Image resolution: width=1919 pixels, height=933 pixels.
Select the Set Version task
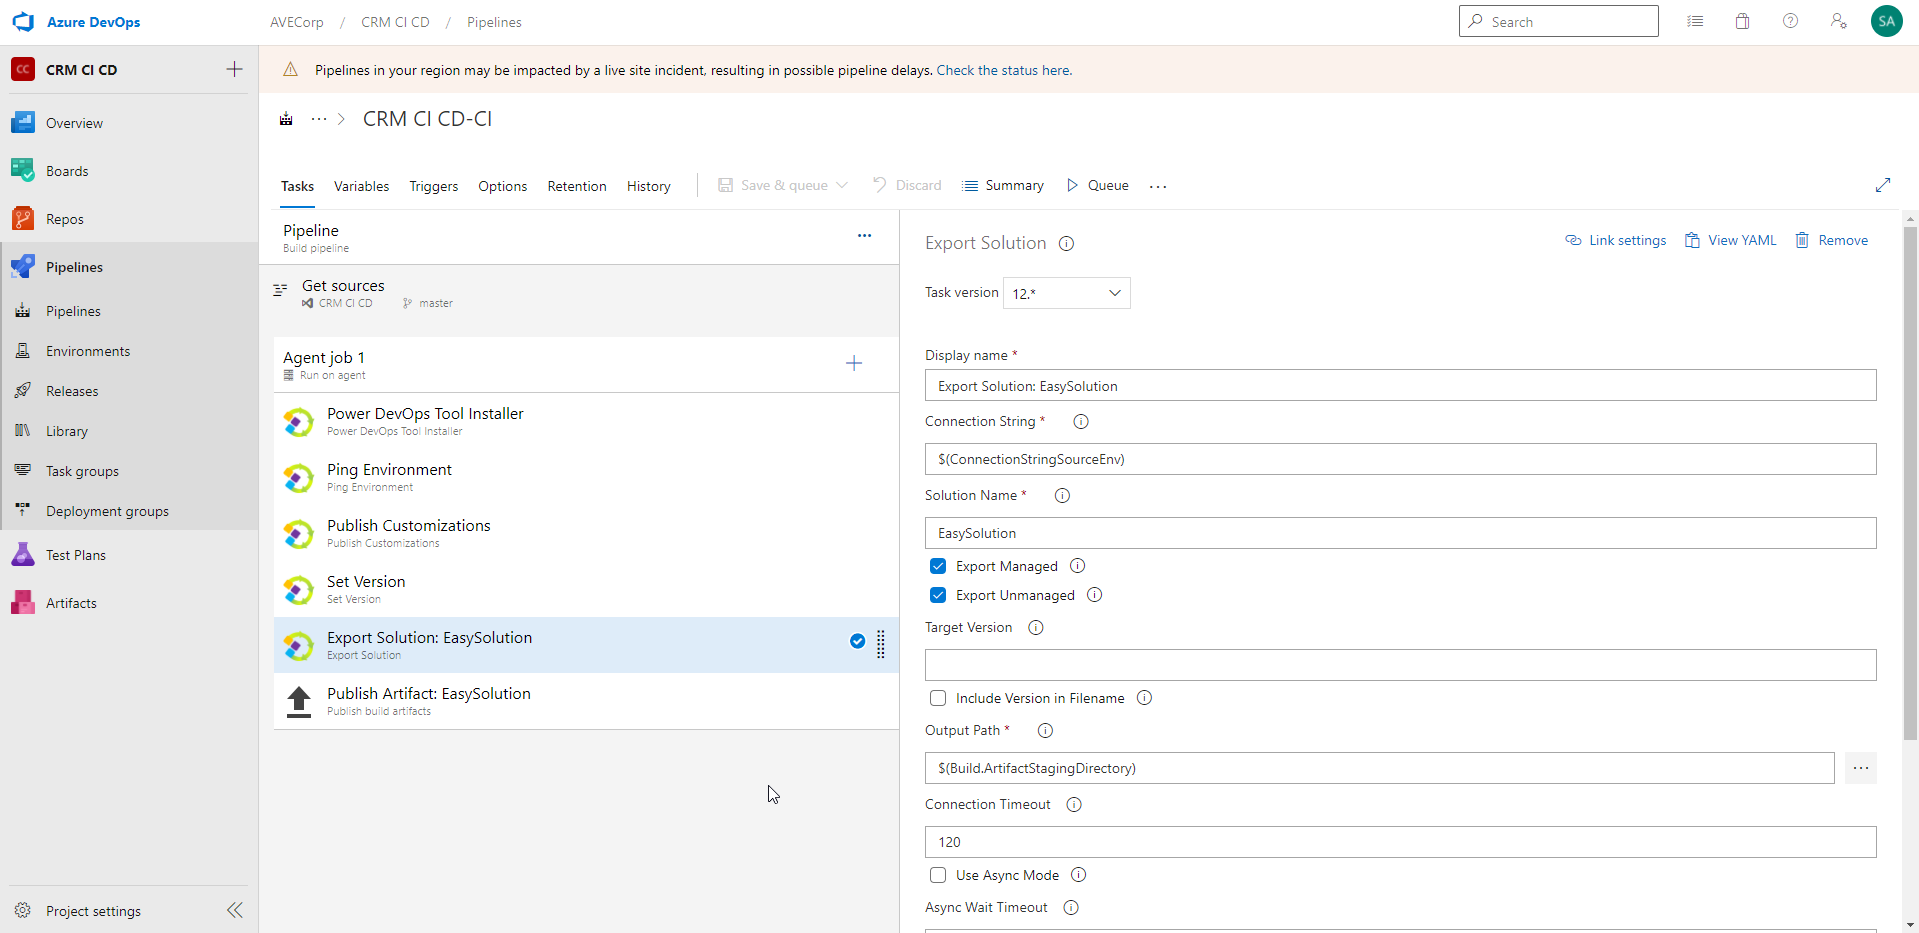(586, 589)
